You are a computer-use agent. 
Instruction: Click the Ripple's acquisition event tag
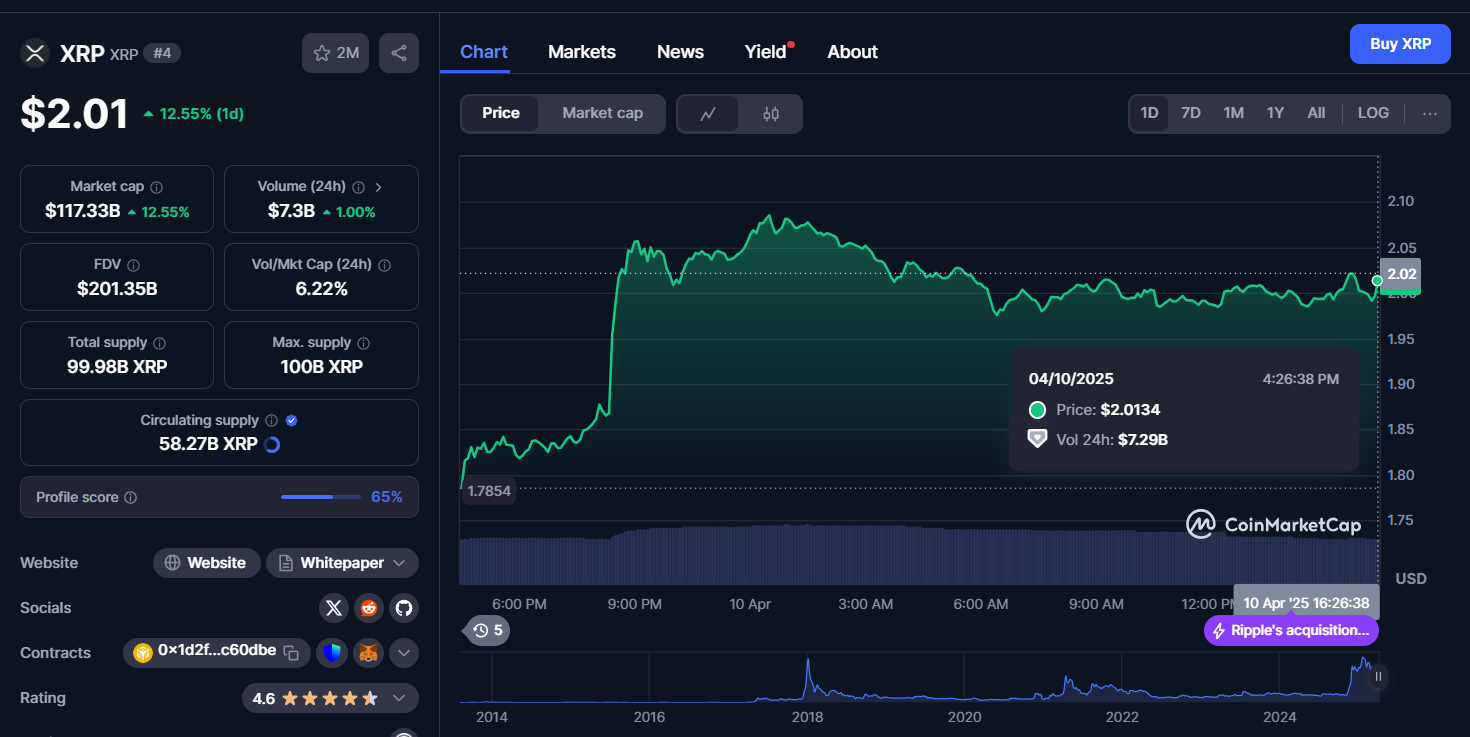pos(1291,631)
